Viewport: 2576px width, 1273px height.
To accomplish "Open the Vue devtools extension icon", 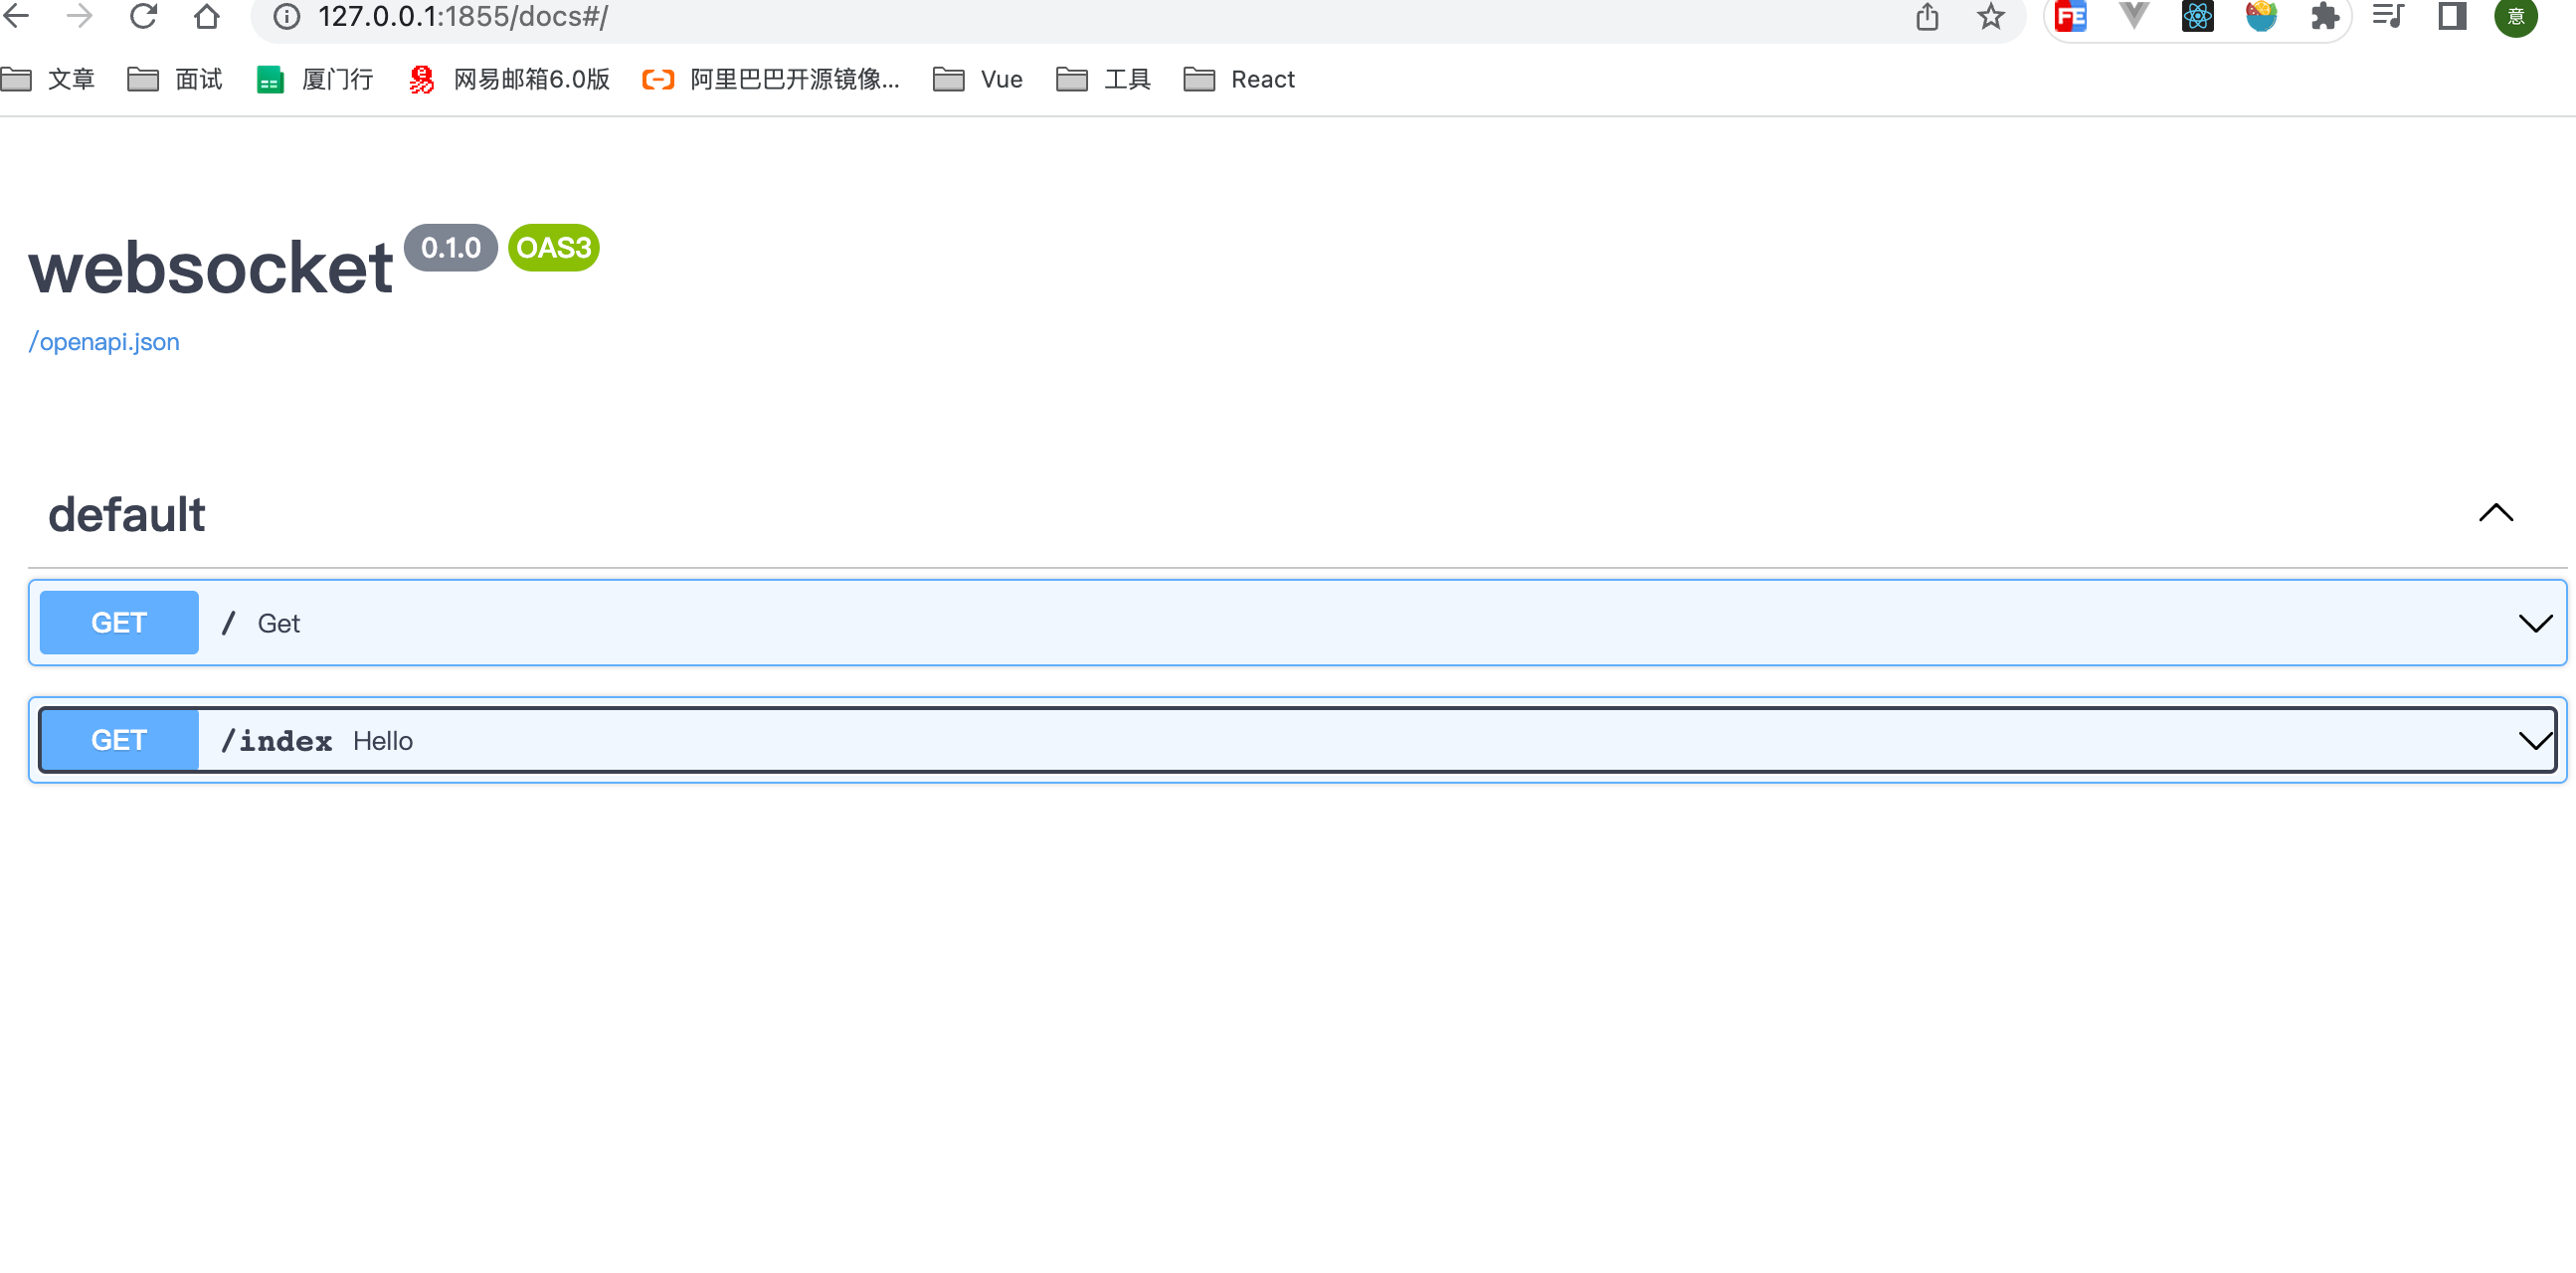I will [2134, 17].
